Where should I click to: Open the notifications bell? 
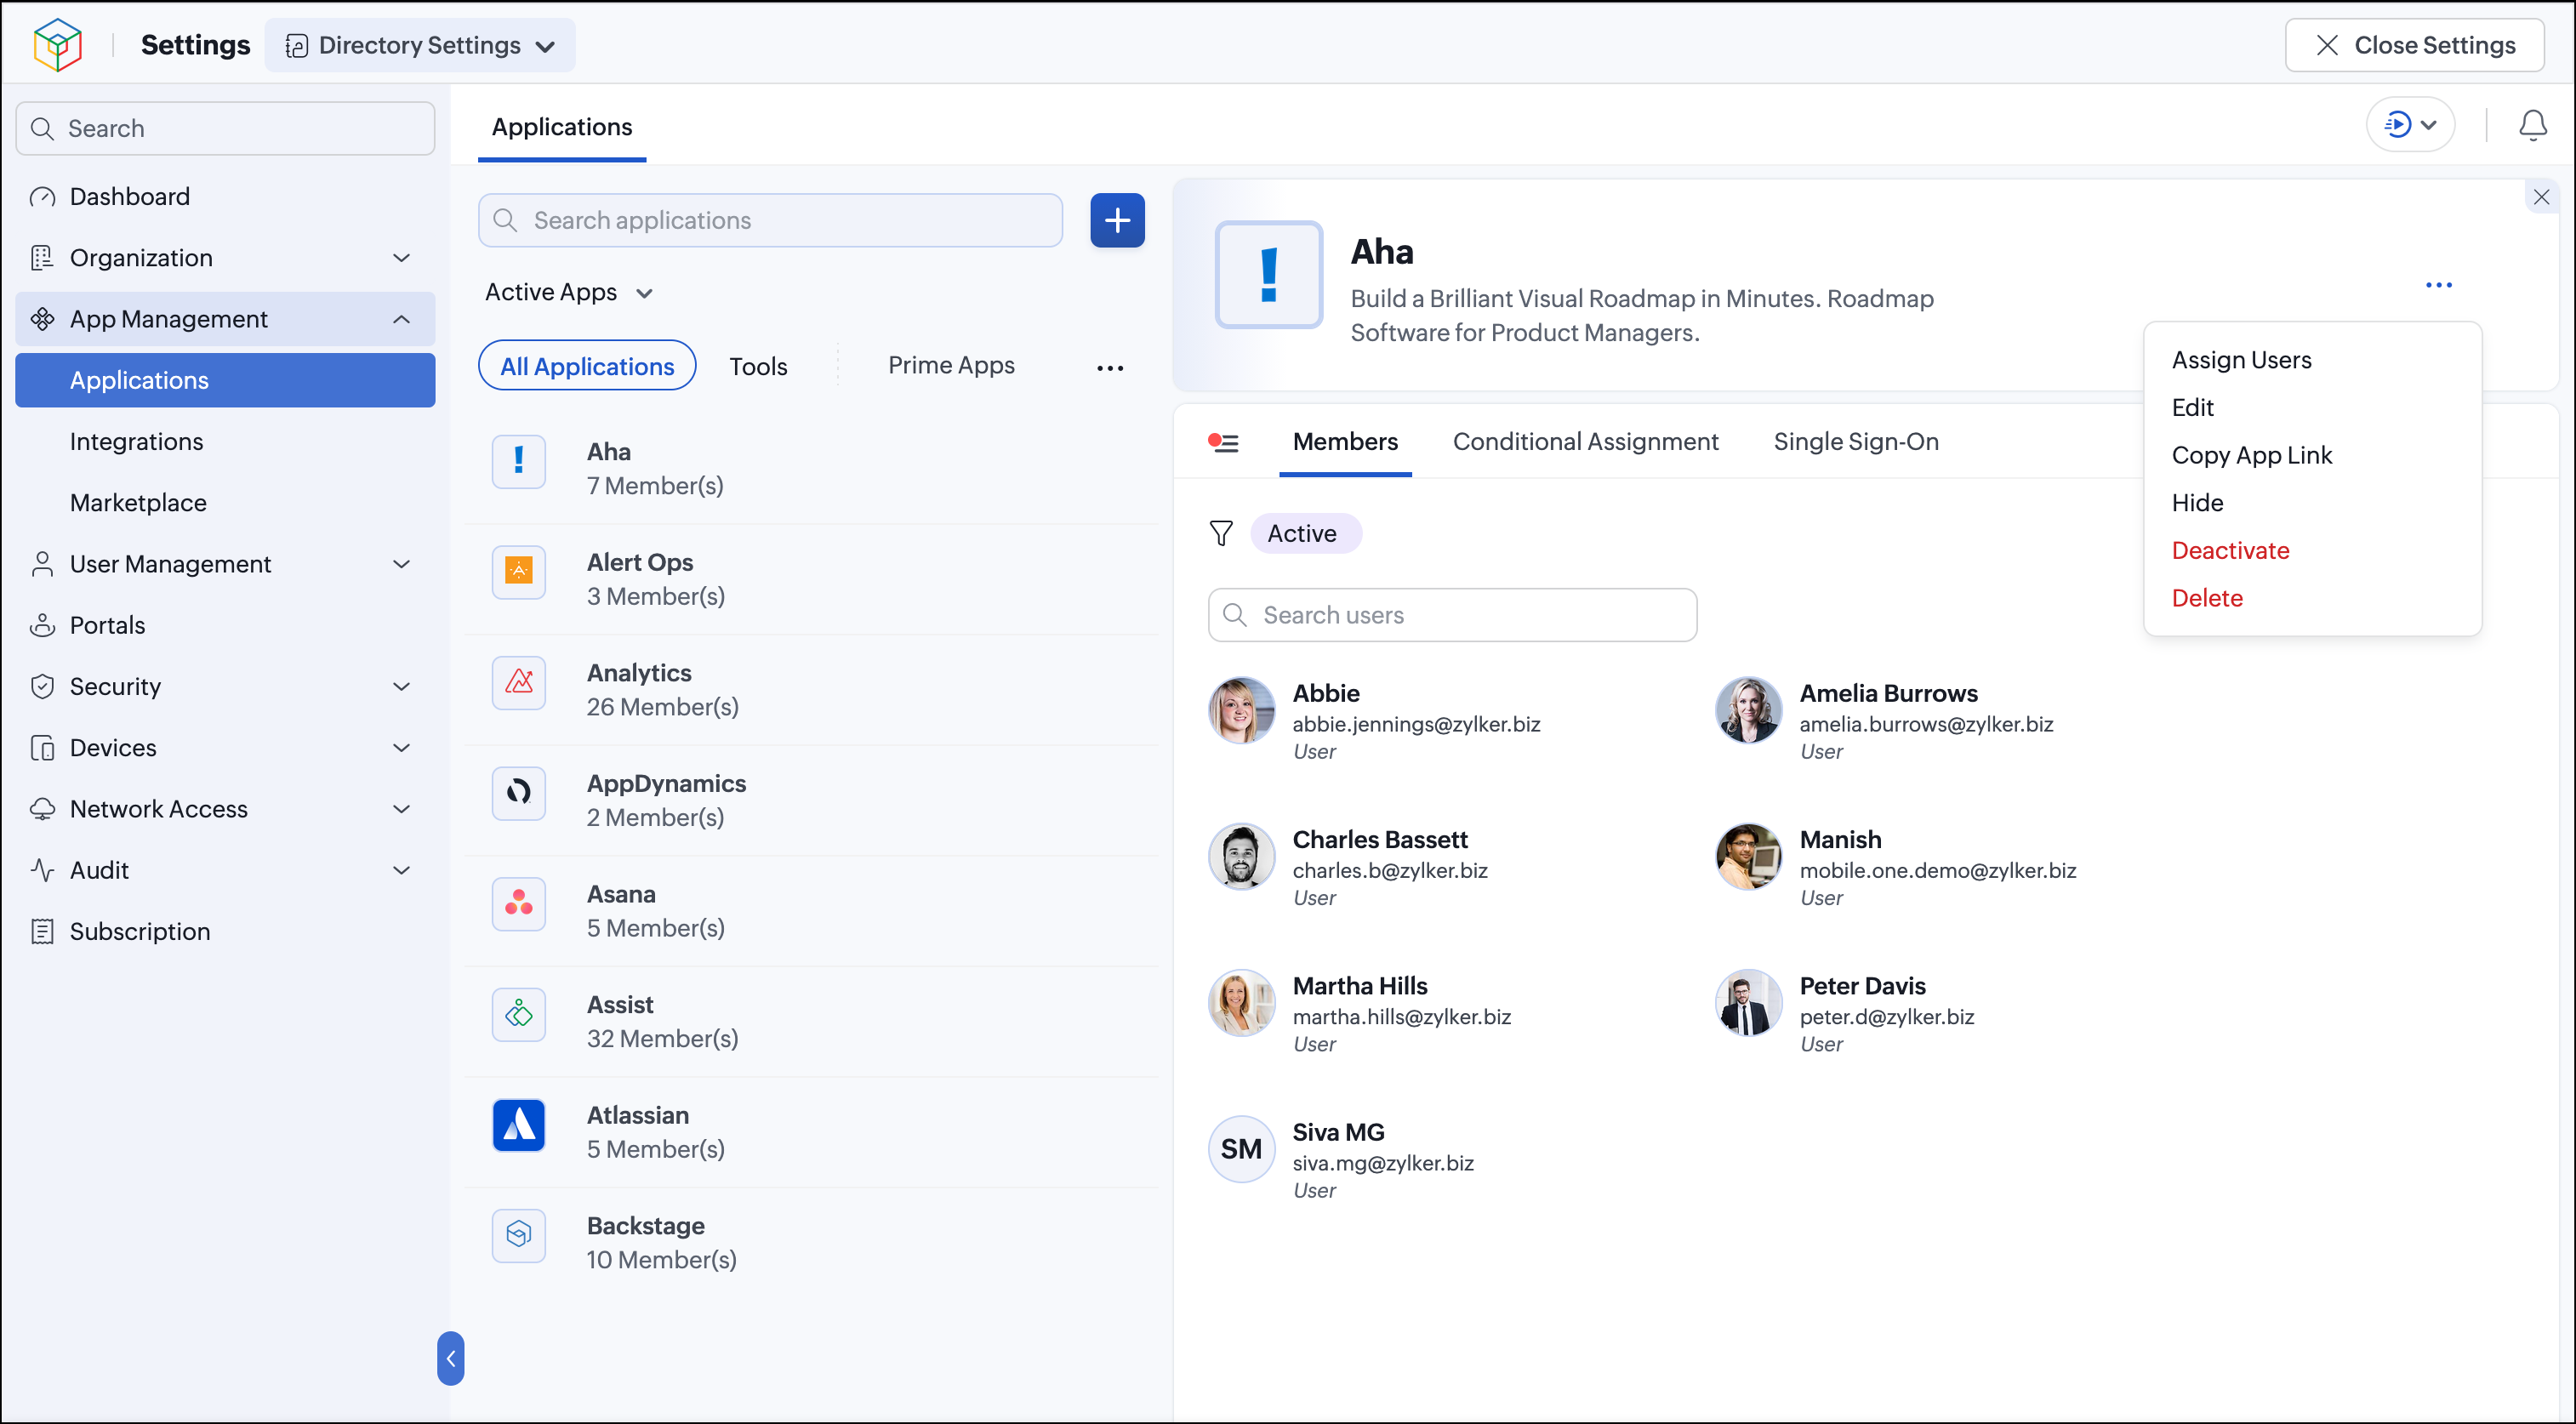2532,126
